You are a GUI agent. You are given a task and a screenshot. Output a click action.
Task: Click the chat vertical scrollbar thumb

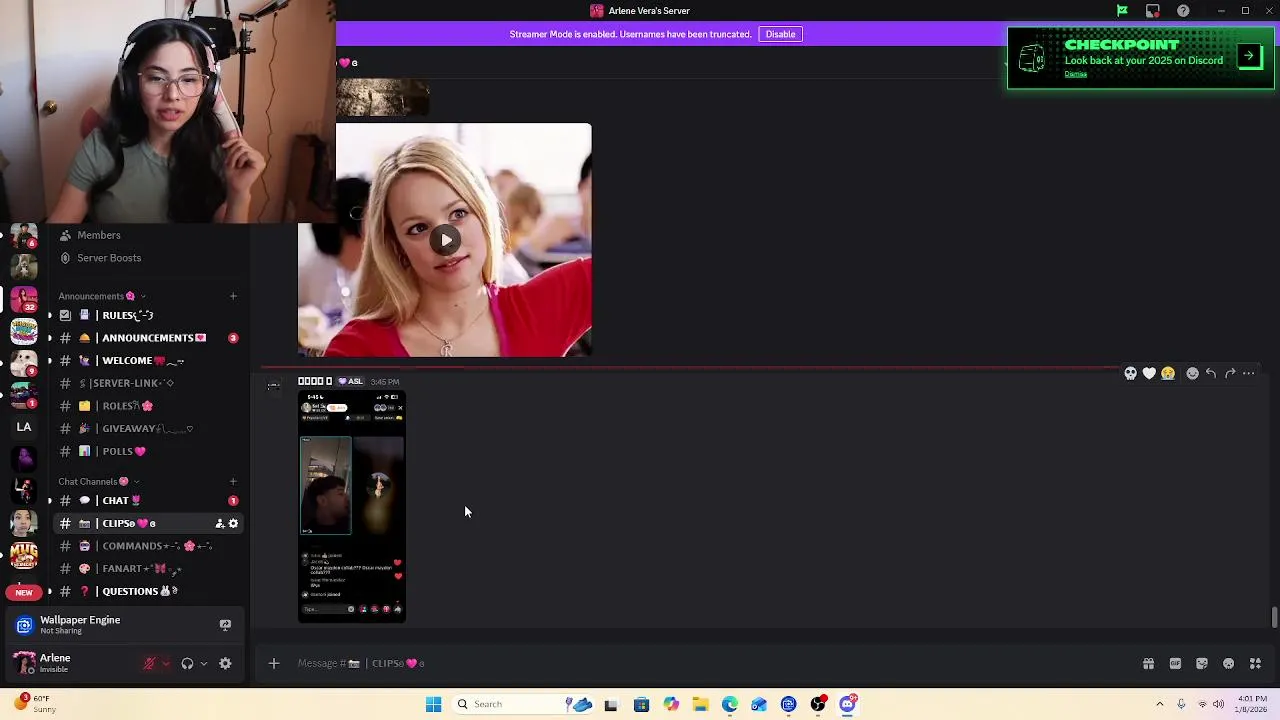coord(1273,617)
